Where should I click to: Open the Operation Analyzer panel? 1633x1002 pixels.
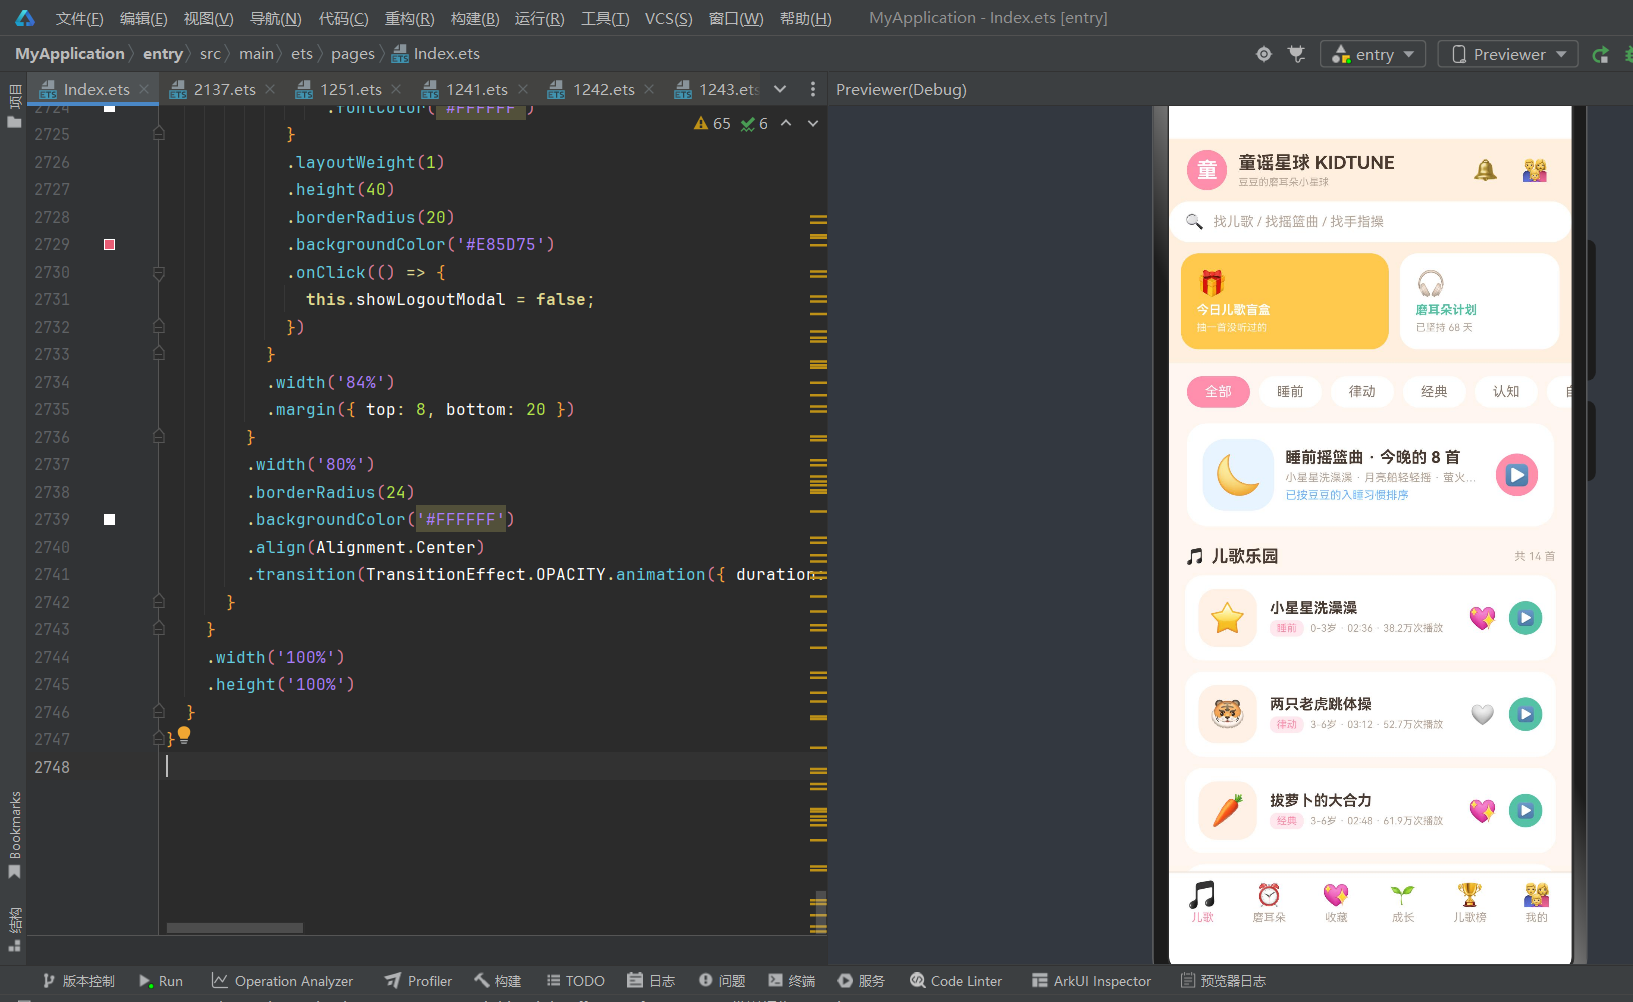click(x=282, y=981)
